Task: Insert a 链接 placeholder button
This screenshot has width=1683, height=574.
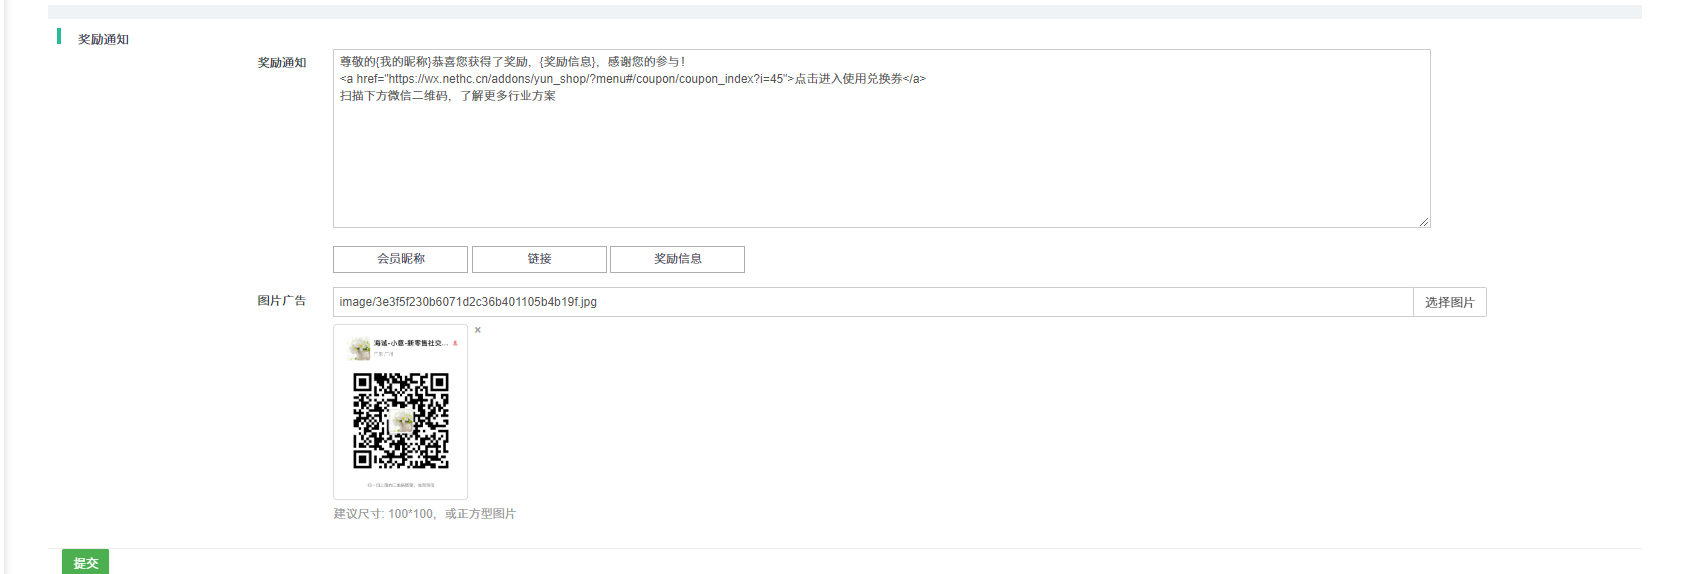Action: (539, 259)
